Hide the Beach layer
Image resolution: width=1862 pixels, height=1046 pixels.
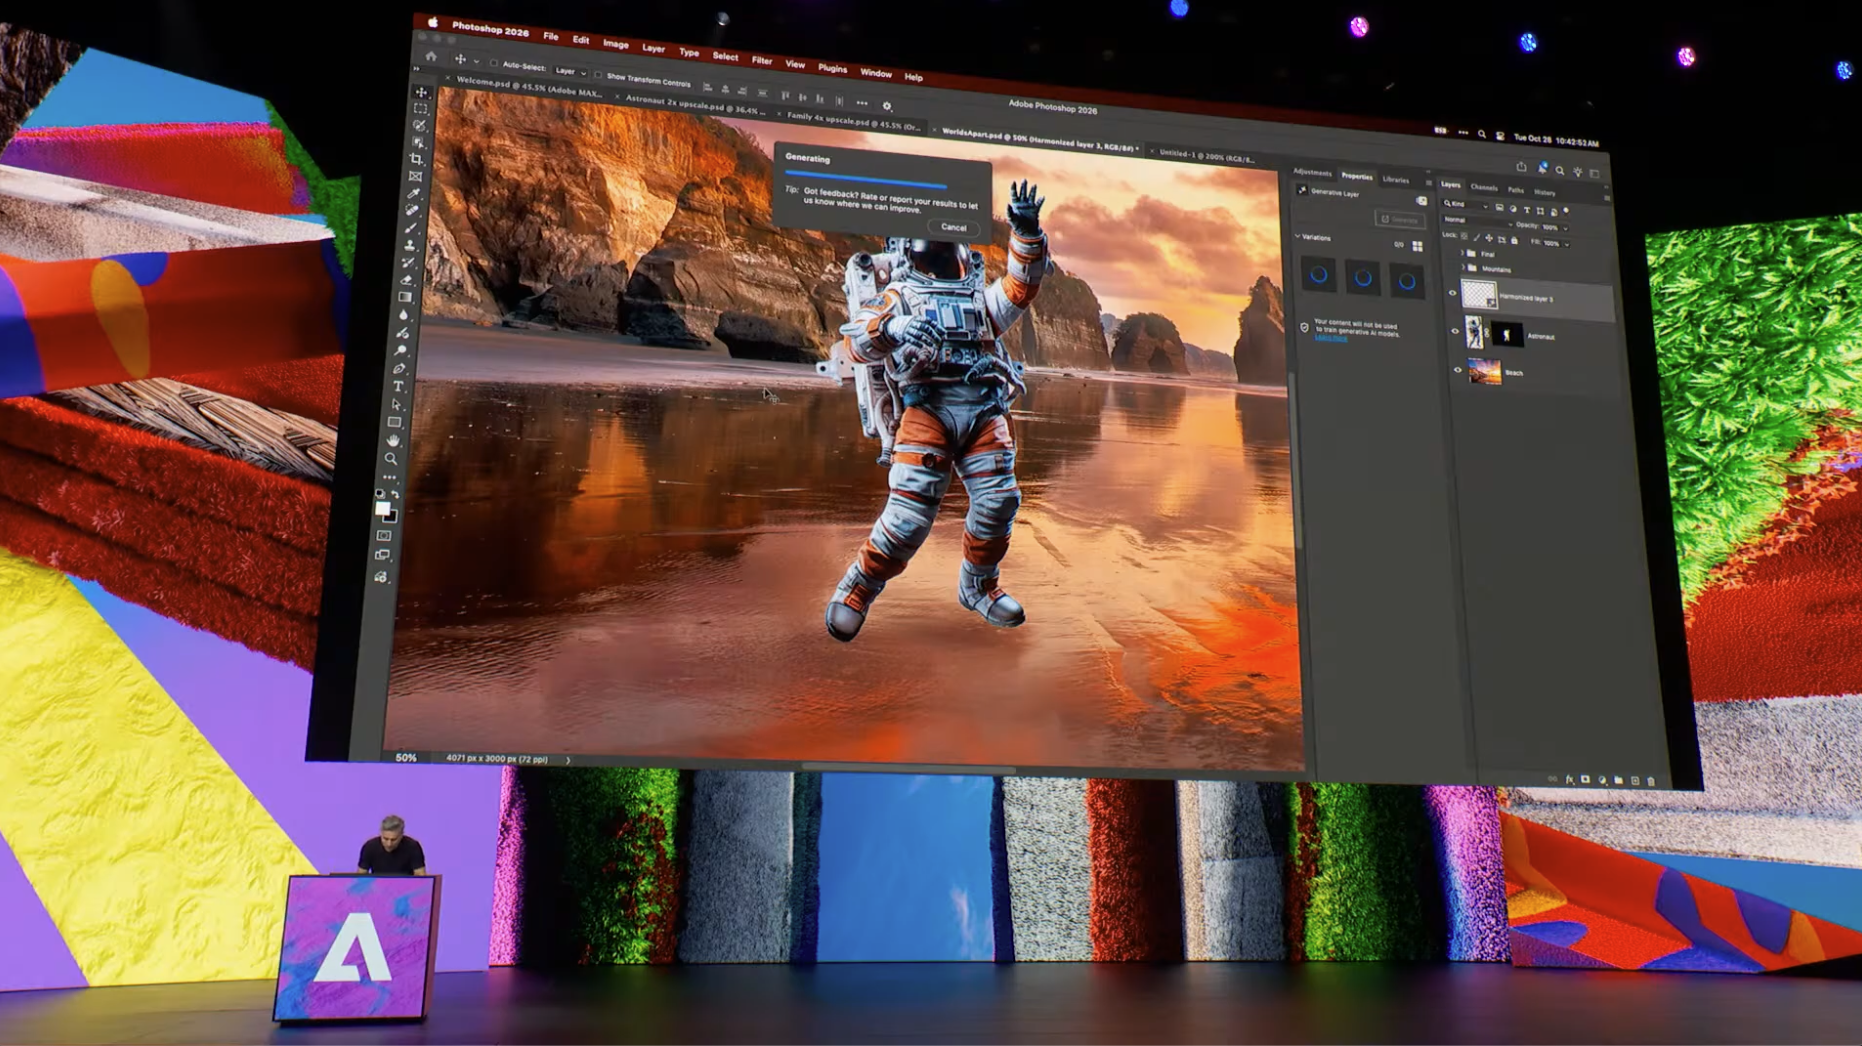tap(1457, 370)
